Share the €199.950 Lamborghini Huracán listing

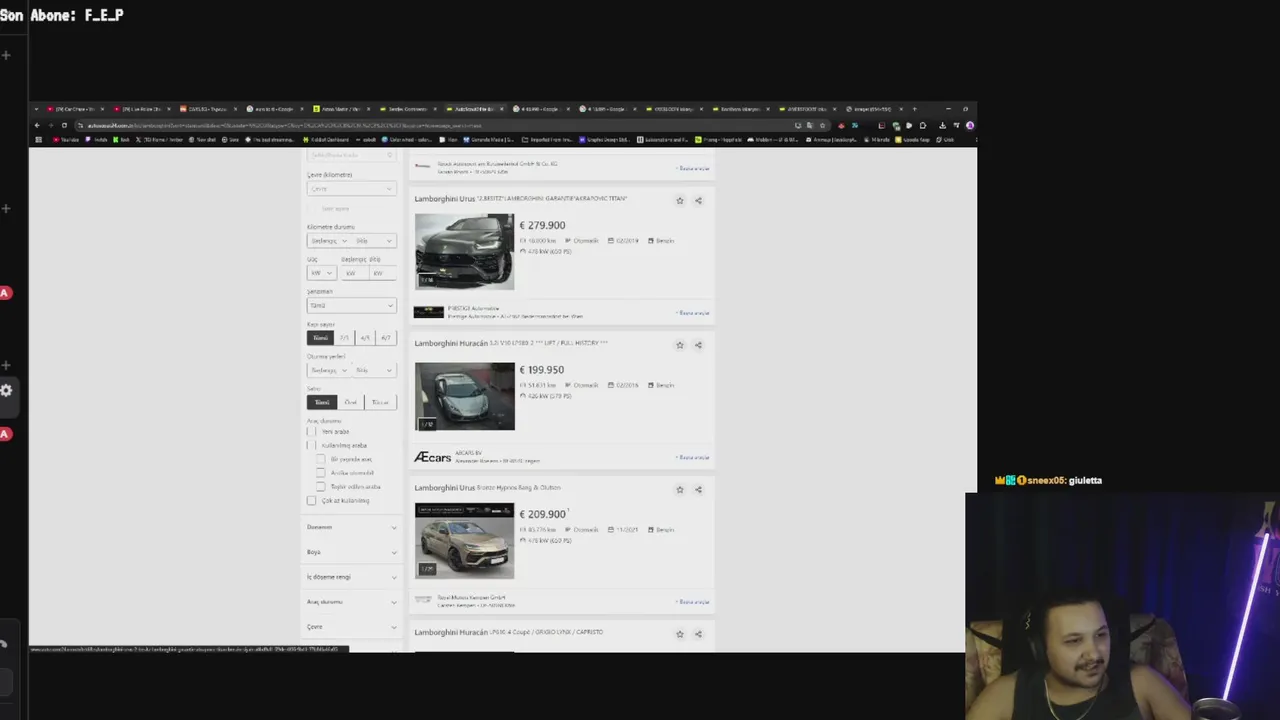click(x=698, y=345)
